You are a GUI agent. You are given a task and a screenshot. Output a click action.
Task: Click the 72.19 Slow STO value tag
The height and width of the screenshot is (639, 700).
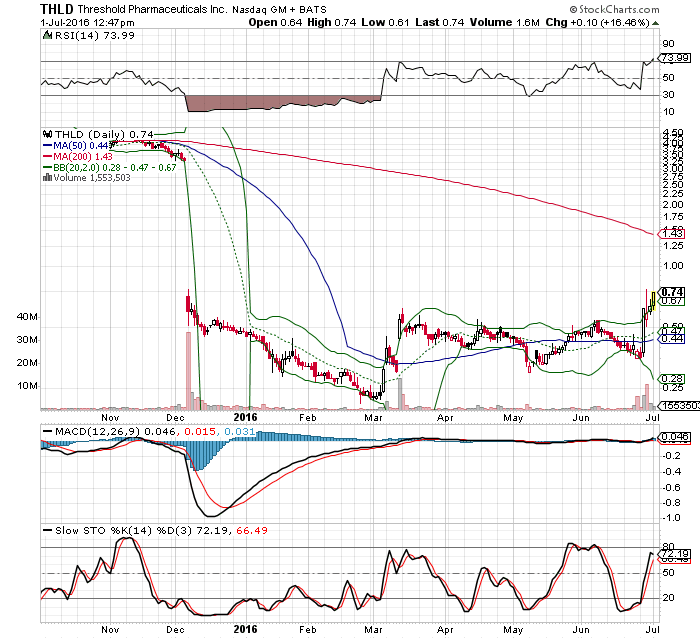670,553
